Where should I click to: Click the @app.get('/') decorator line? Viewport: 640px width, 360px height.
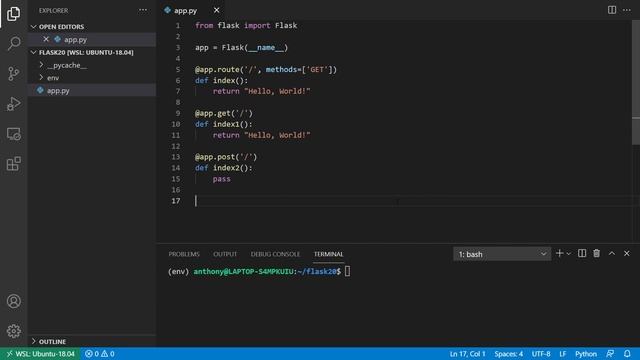[224, 113]
